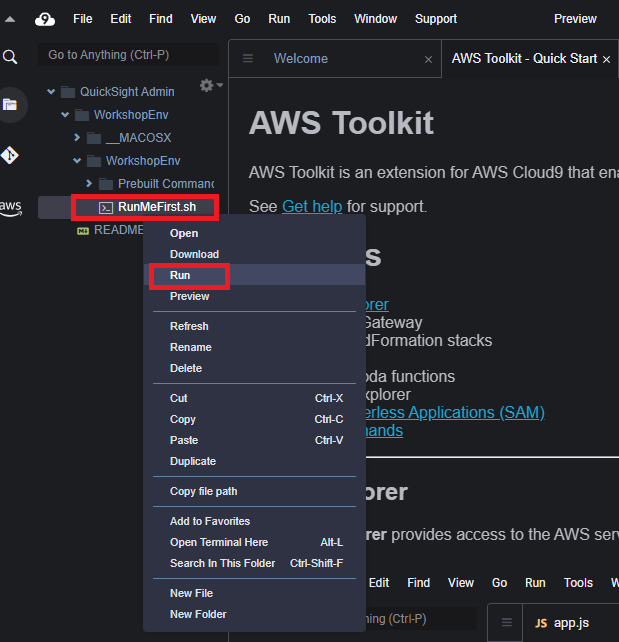Click the __MACOSX folder icon
This screenshot has height=642, width=619.
[94, 138]
